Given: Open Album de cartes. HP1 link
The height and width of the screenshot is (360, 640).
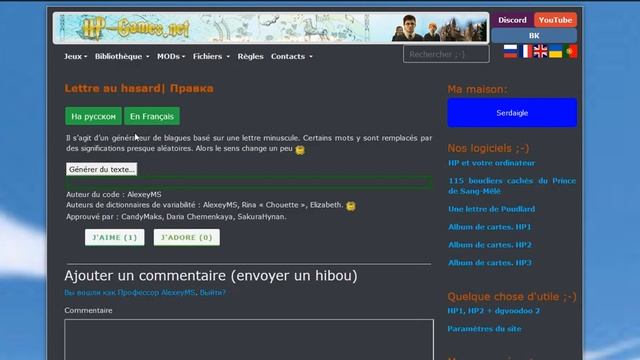Looking at the screenshot, I should coord(490,227).
